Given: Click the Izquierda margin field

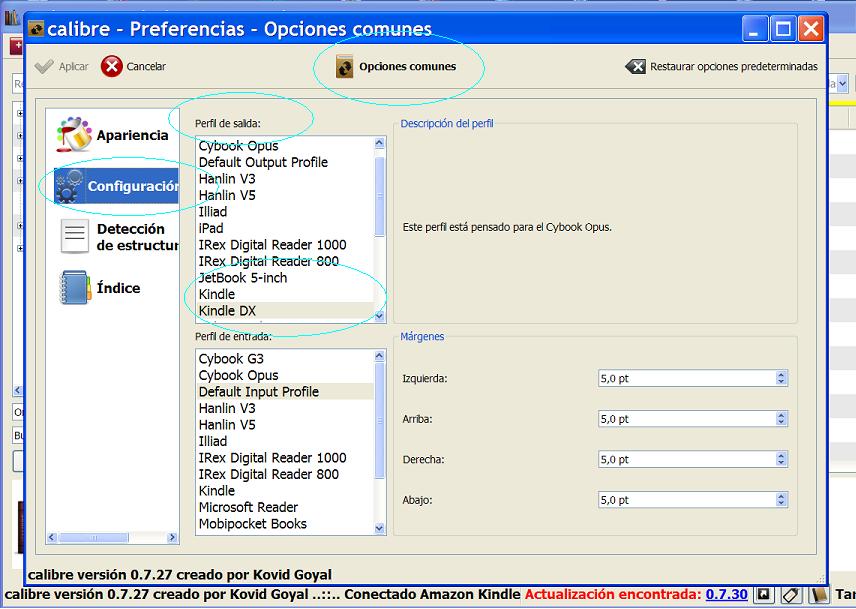Looking at the screenshot, I should tap(693, 378).
